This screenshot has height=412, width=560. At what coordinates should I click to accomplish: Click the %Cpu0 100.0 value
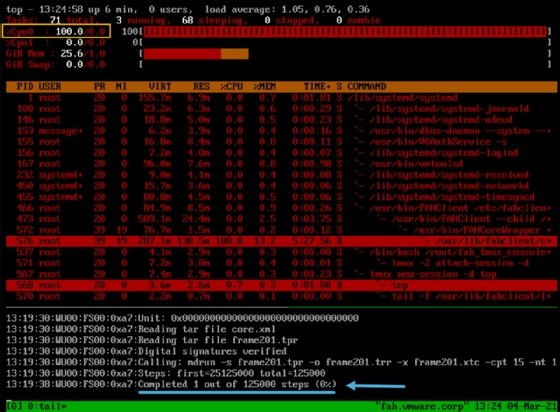click(x=69, y=31)
